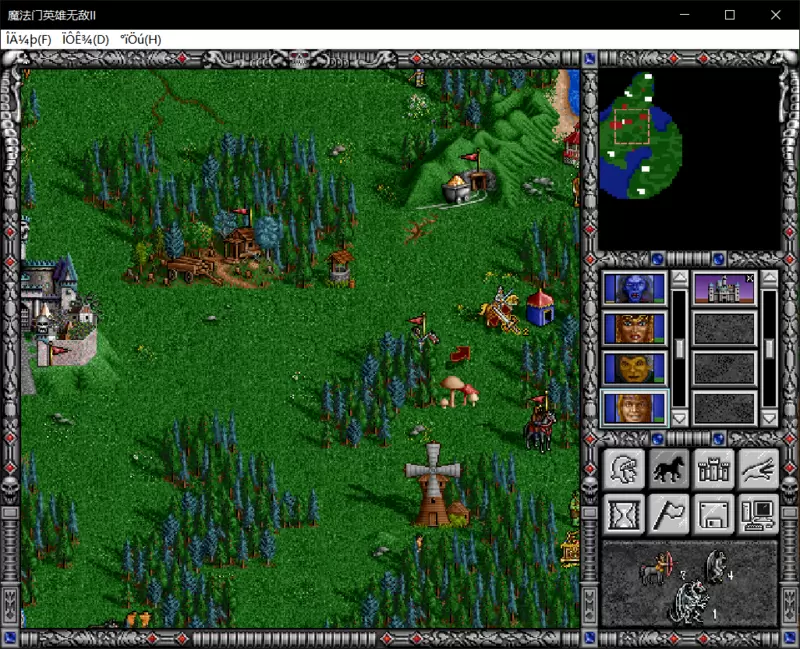
Task: Select the castle thumbnail in the town list
Action: (724, 288)
